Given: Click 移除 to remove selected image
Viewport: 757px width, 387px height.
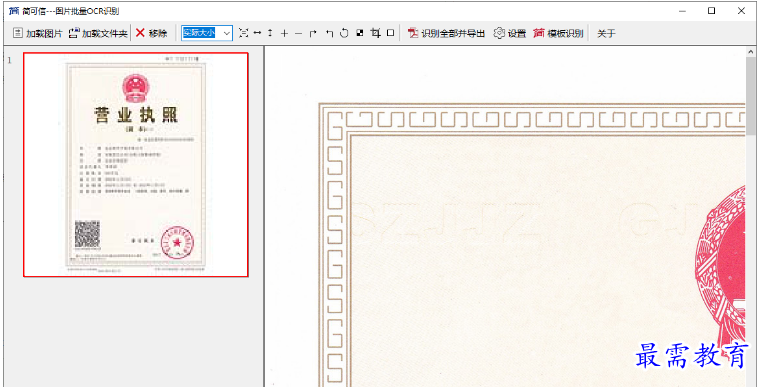Looking at the screenshot, I should (x=152, y=33).
